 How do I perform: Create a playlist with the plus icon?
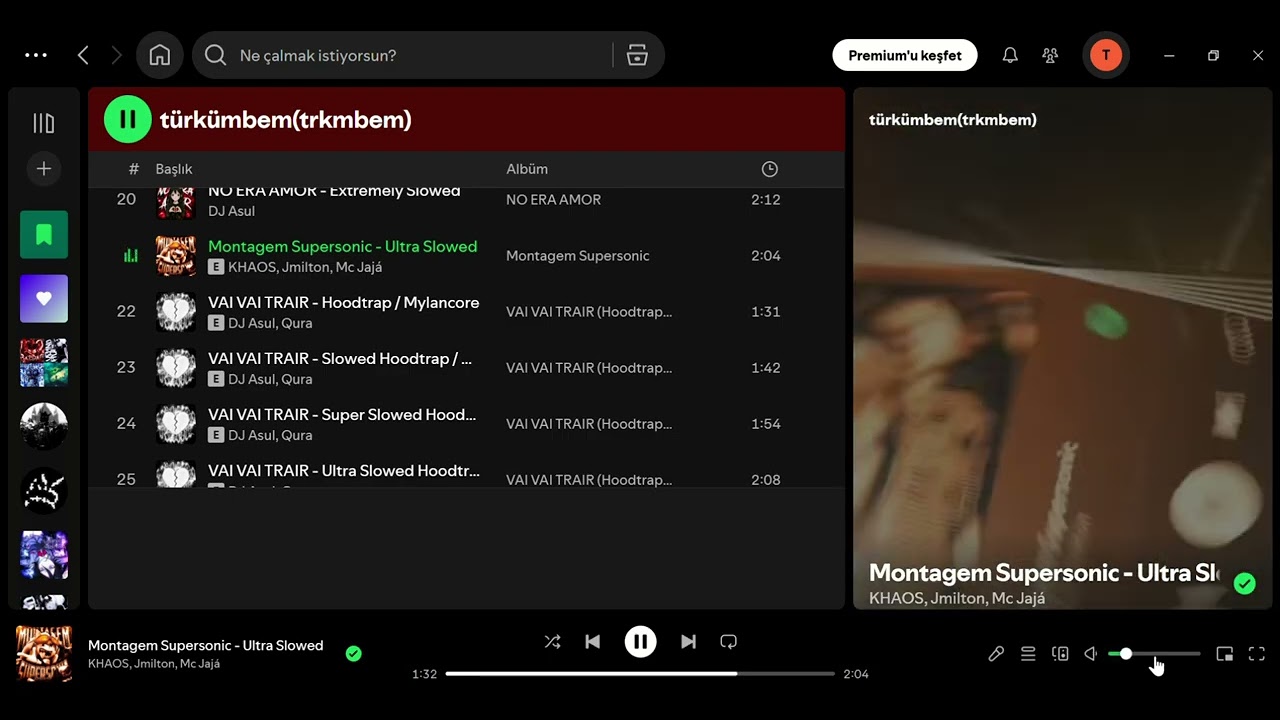pyautogui.click(x=44, y=169)
